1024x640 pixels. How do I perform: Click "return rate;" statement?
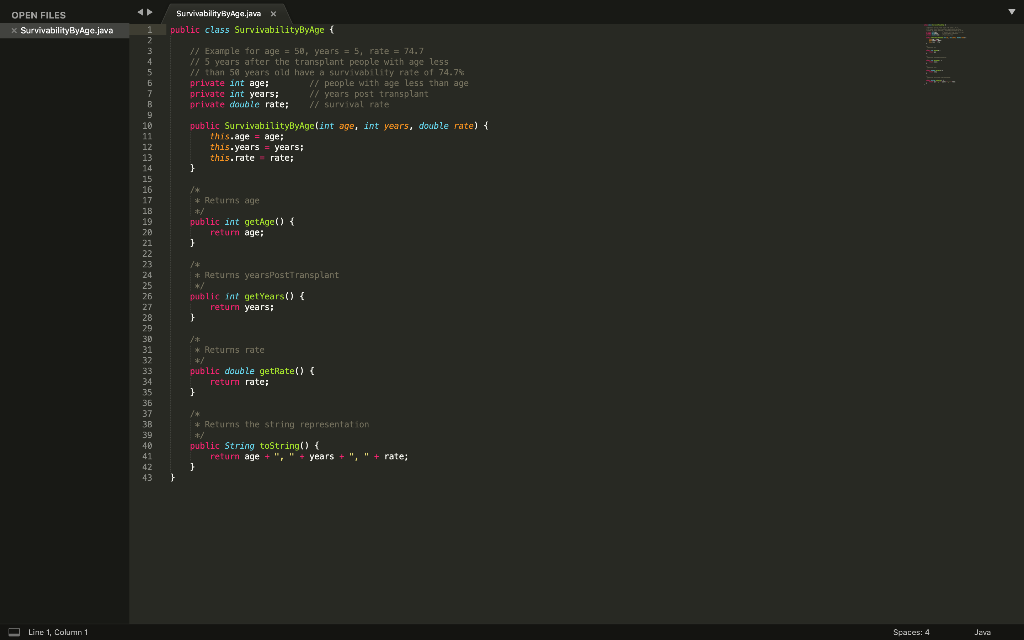(x=239, y=382)
